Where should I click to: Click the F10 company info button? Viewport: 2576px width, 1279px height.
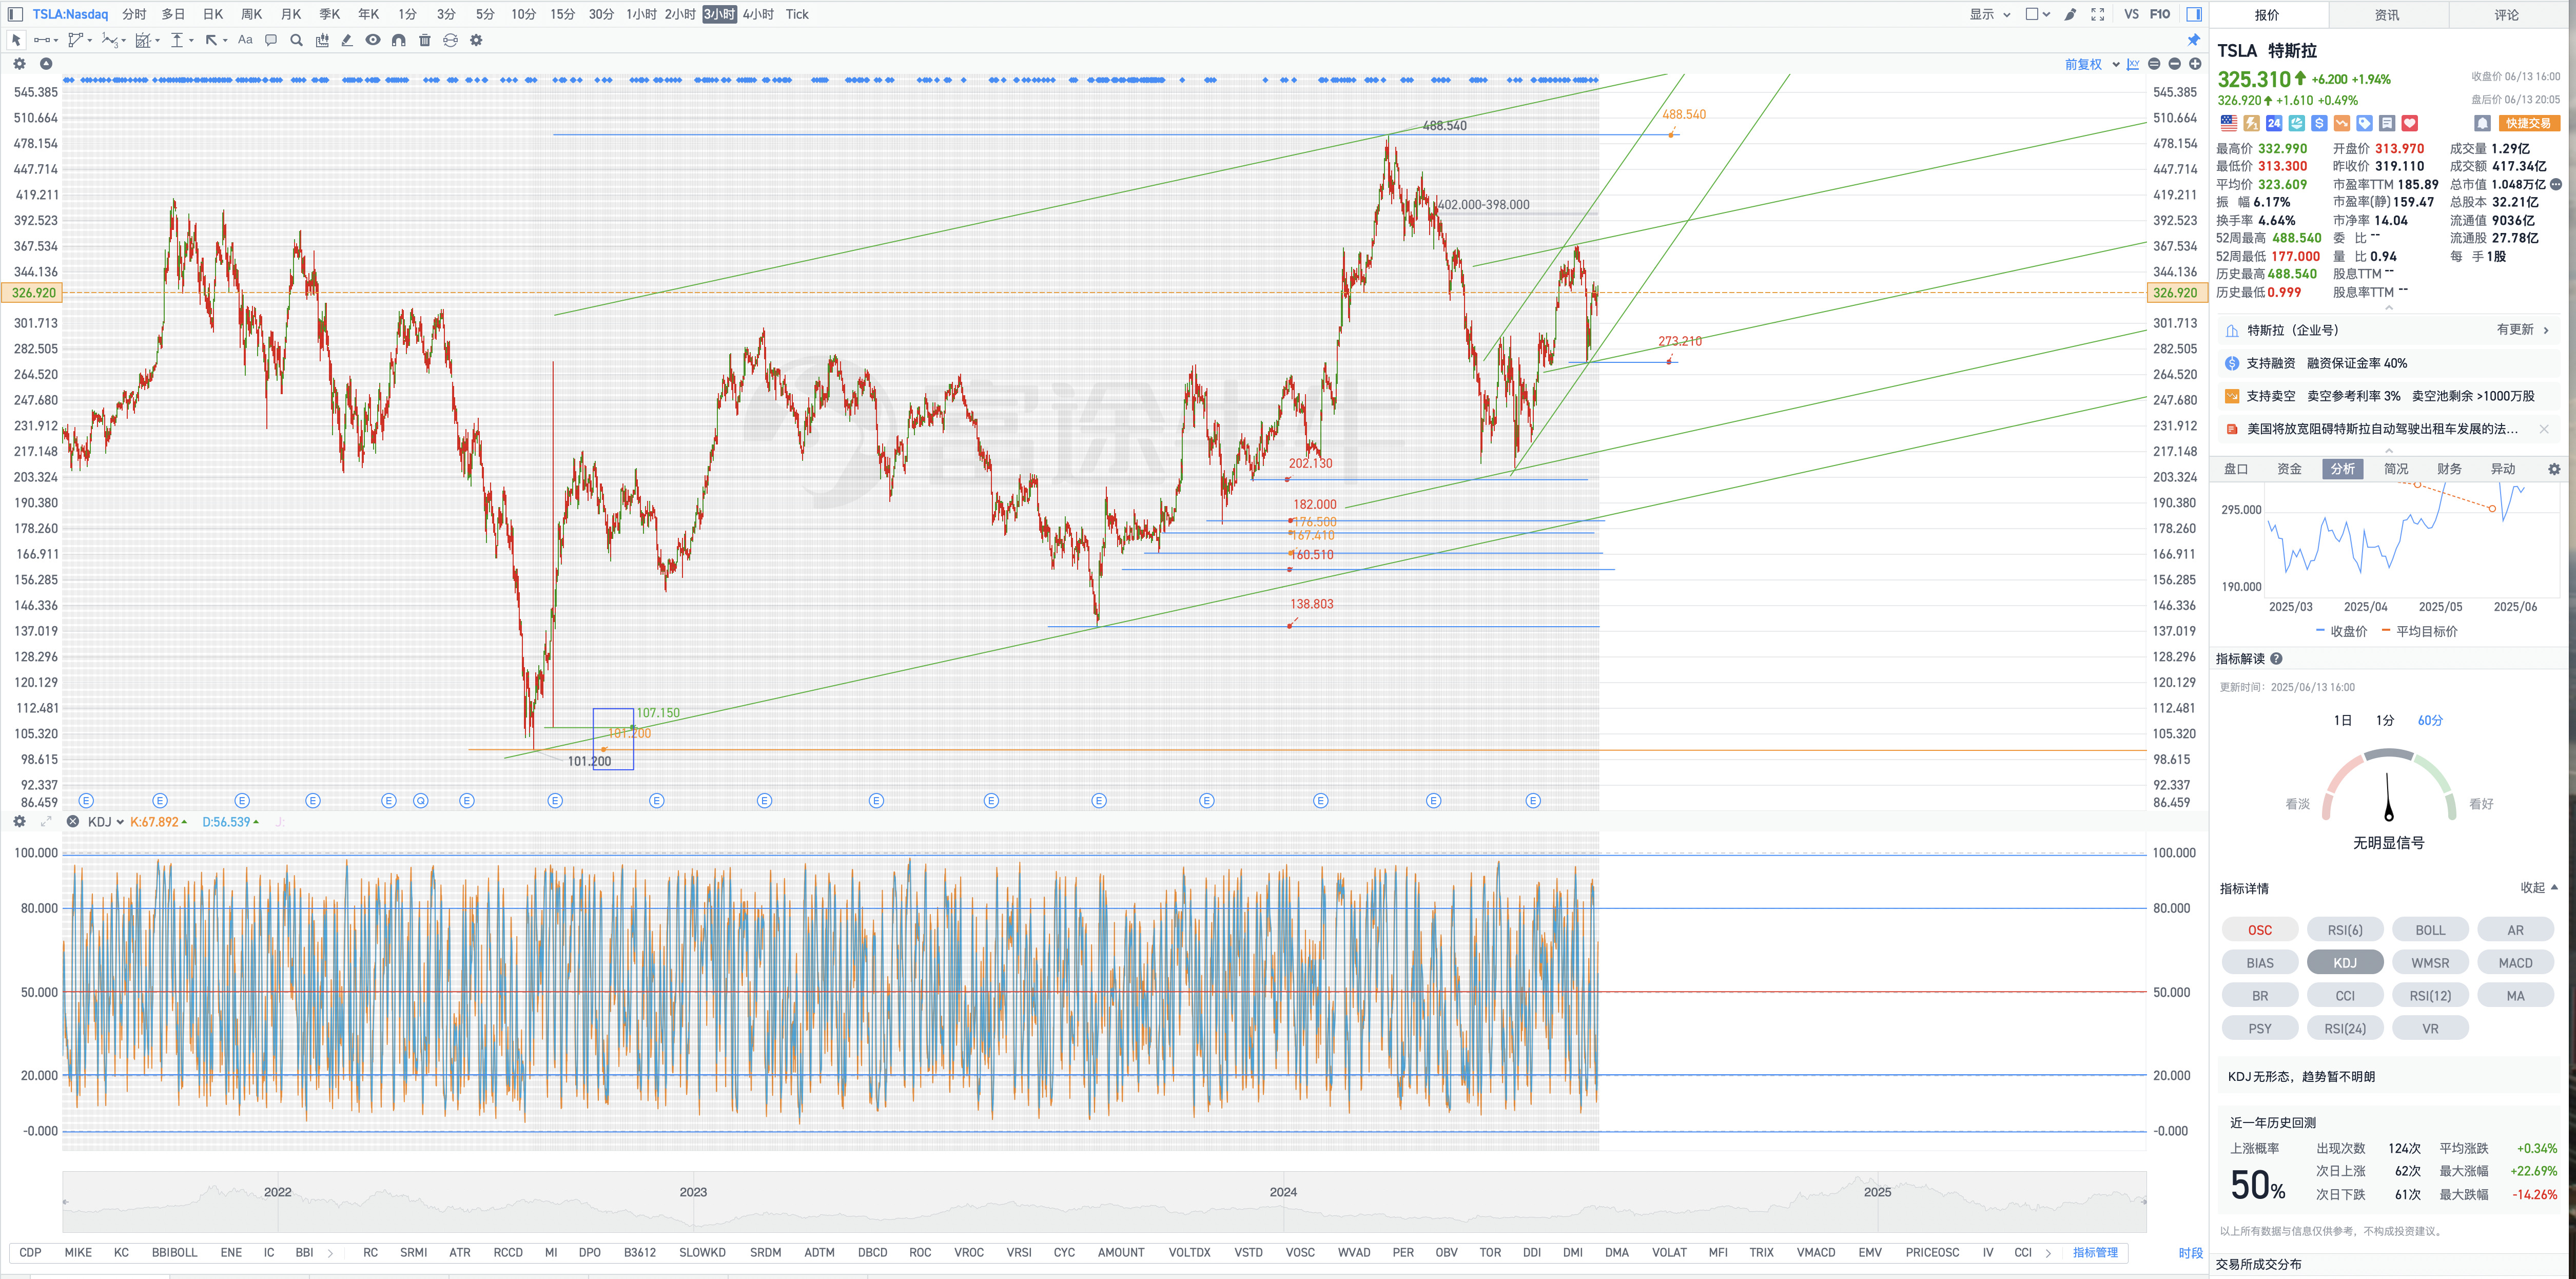point(2160,14)
